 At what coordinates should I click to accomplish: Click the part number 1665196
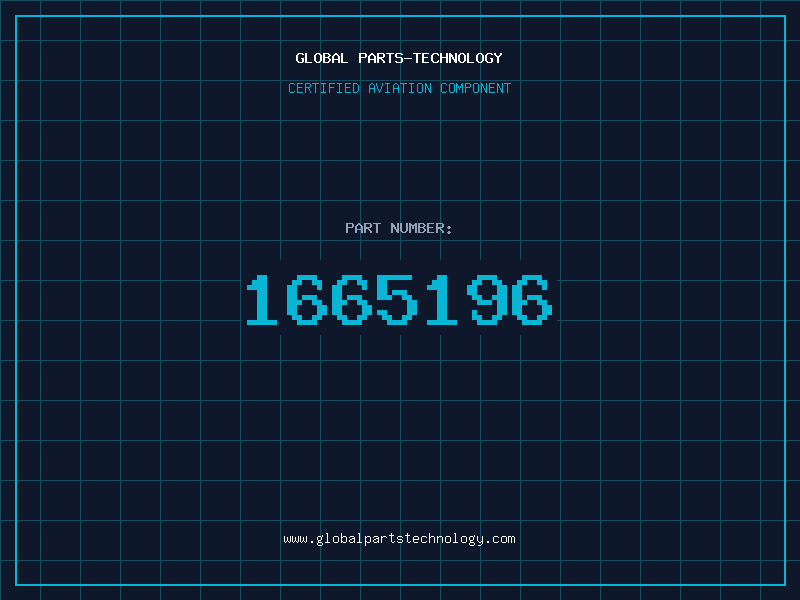(x=399, y=299)
